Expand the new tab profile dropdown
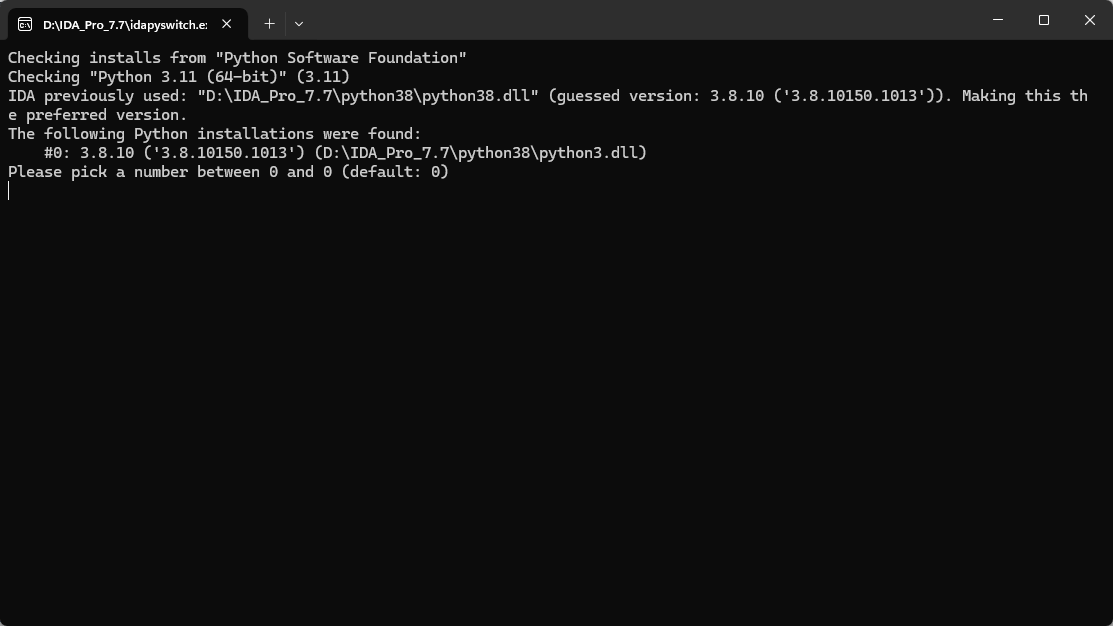1113x626 pixels. 299,23
